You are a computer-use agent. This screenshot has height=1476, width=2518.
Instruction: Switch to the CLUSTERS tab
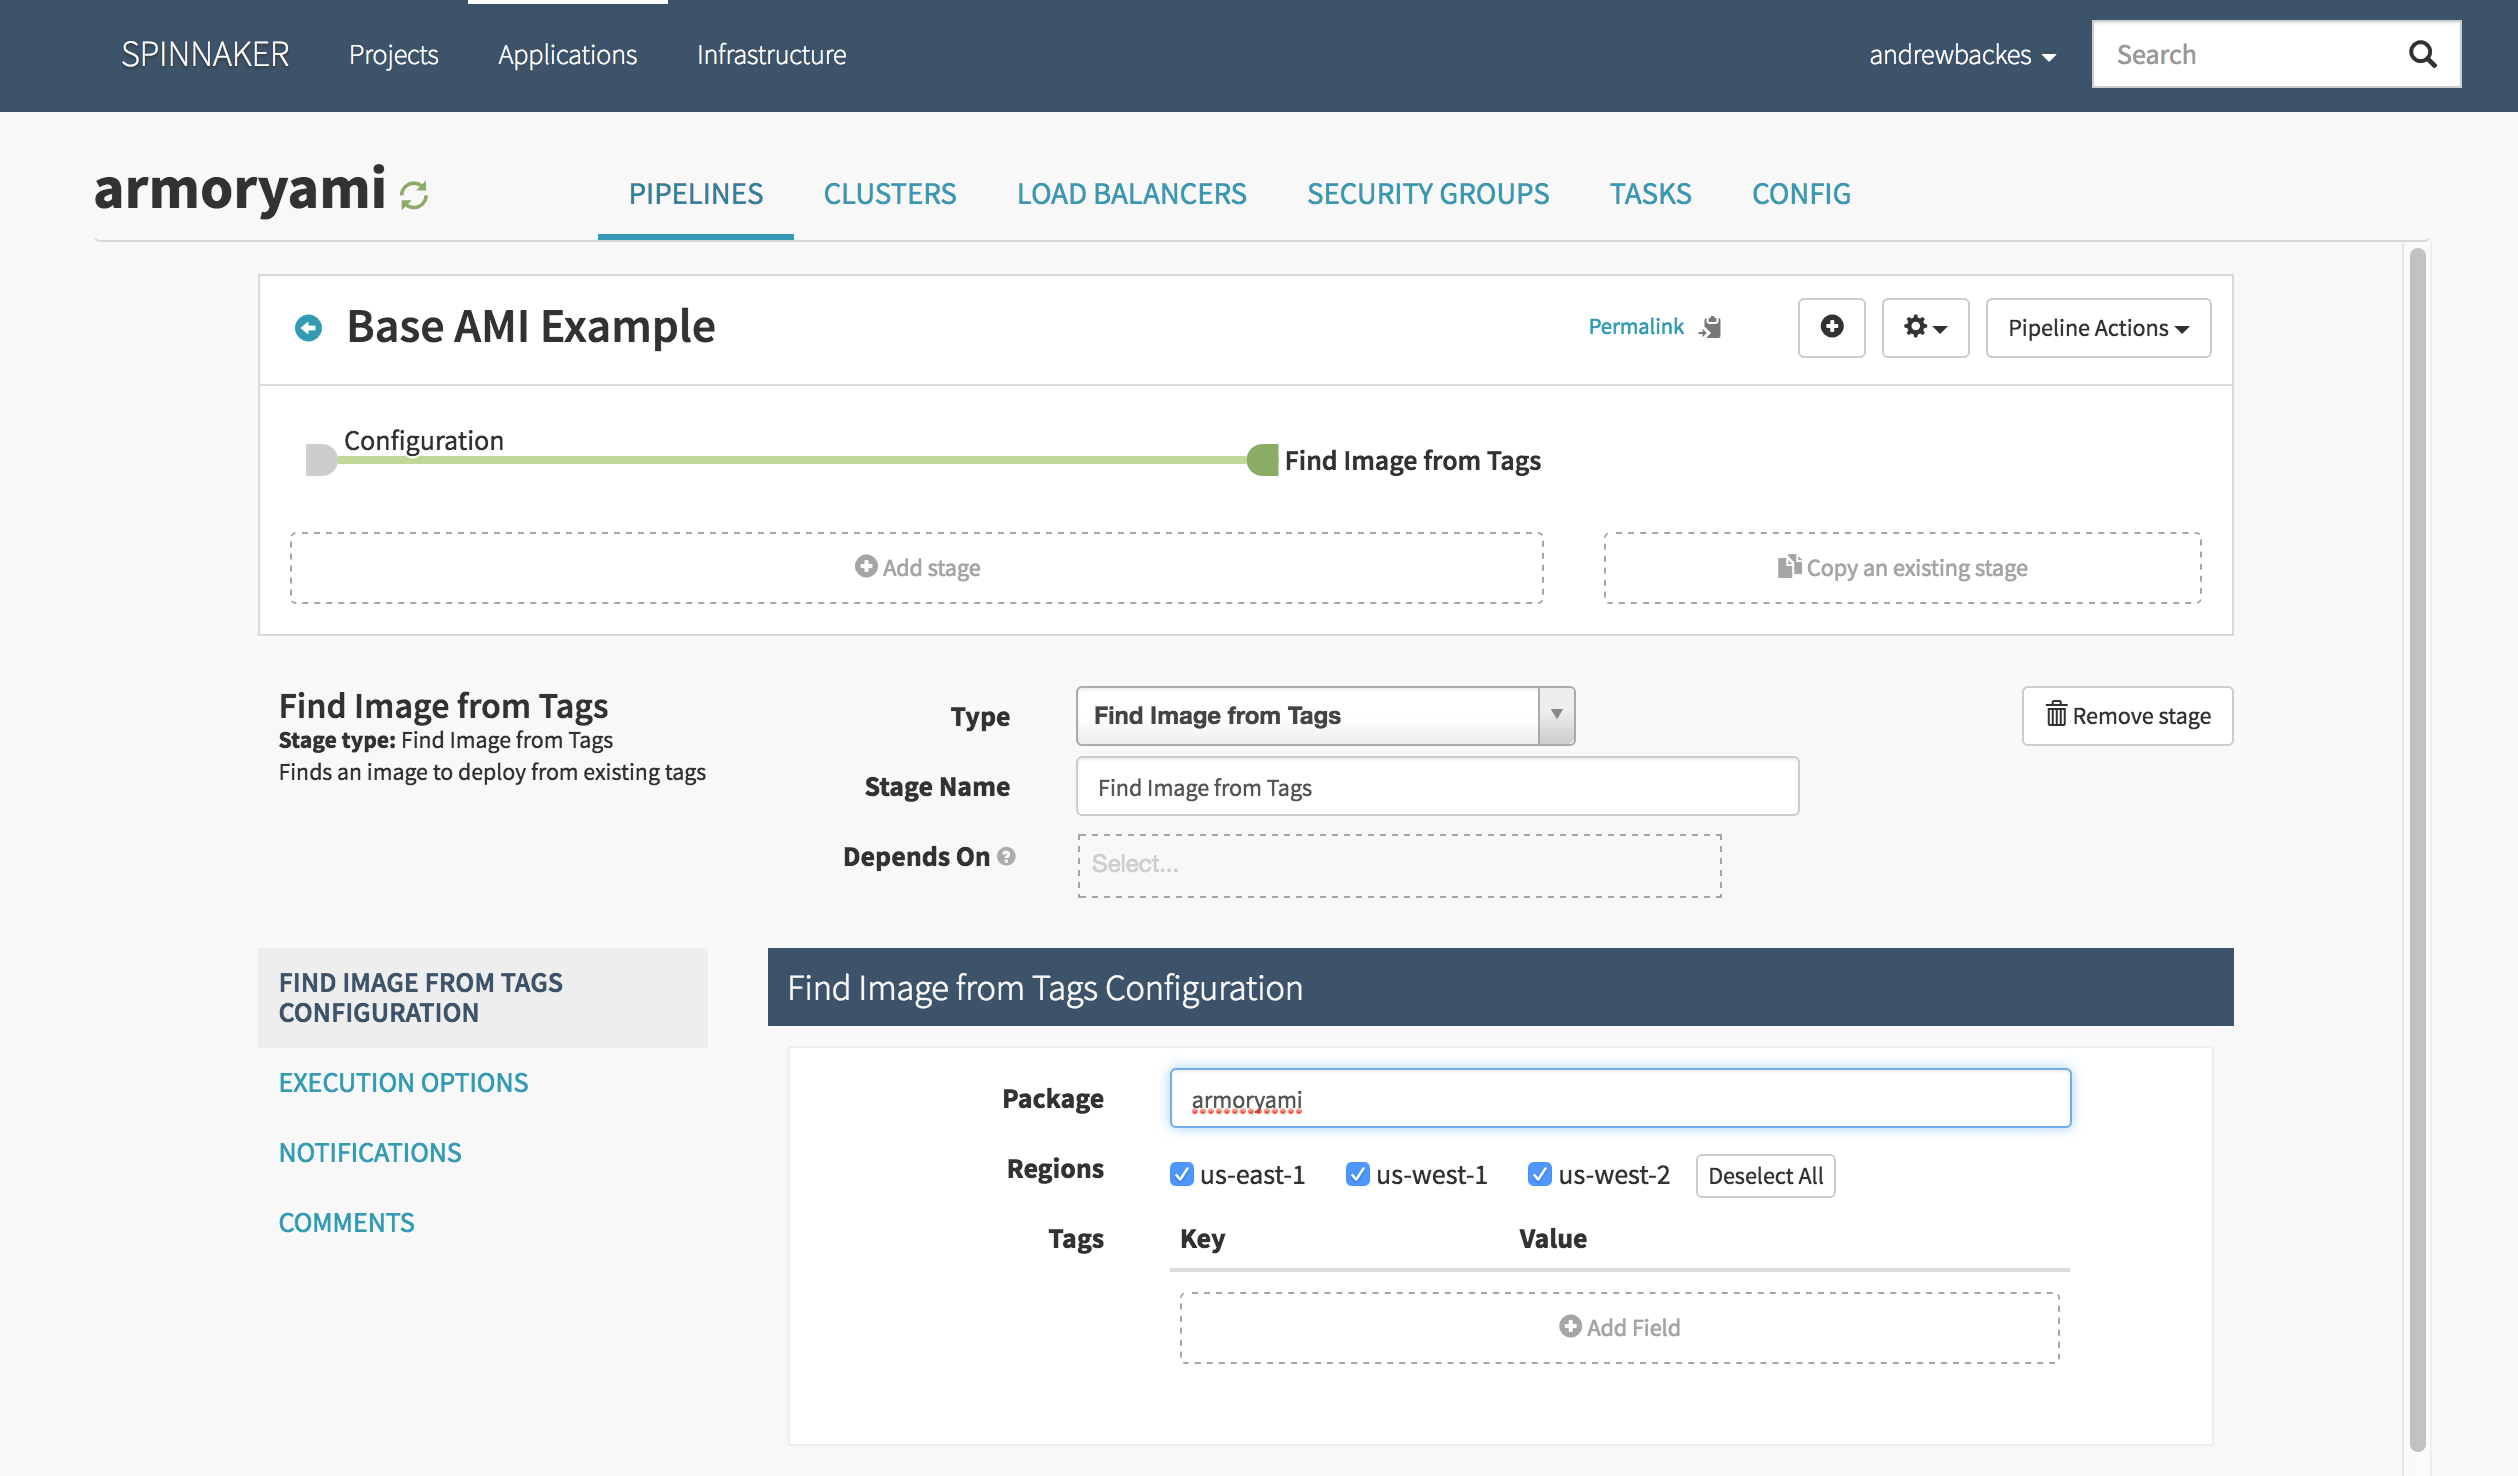point(889,194)
